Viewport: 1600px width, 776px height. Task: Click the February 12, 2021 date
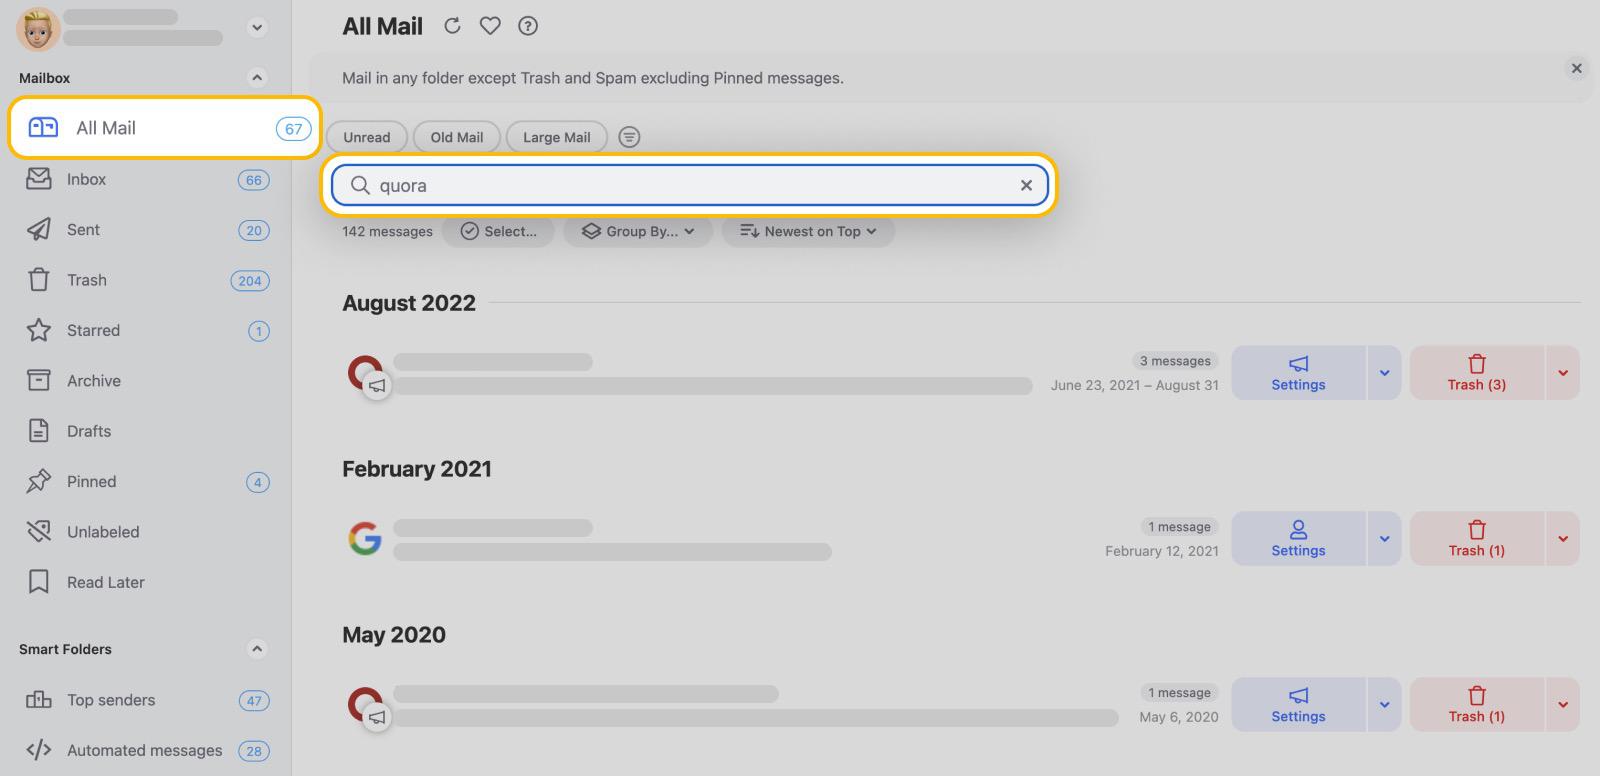coord(1162,551)
